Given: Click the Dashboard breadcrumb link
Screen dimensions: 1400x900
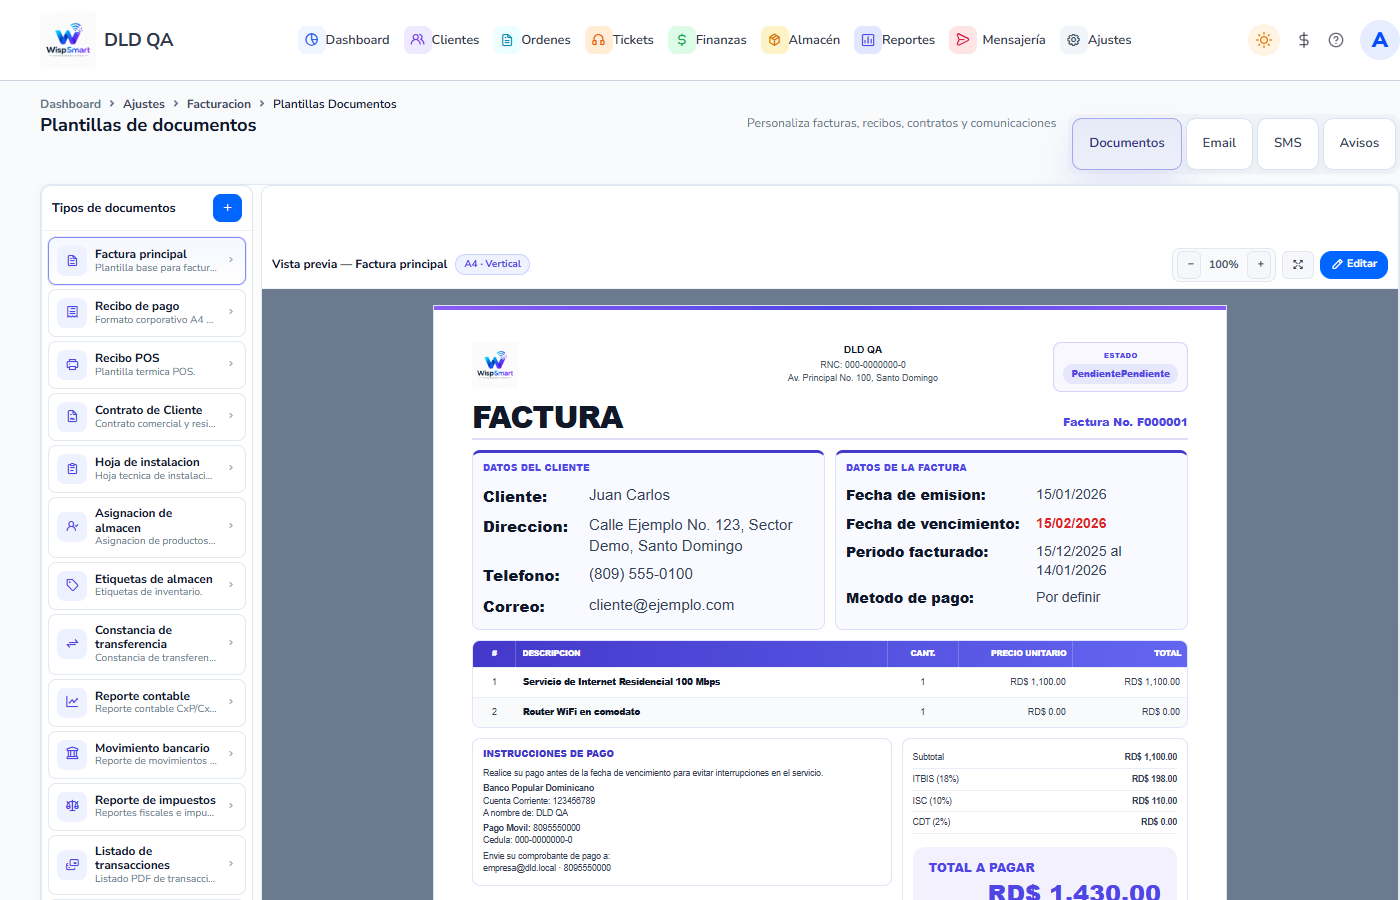Looking at the screenshot, I should coord(70,104).
